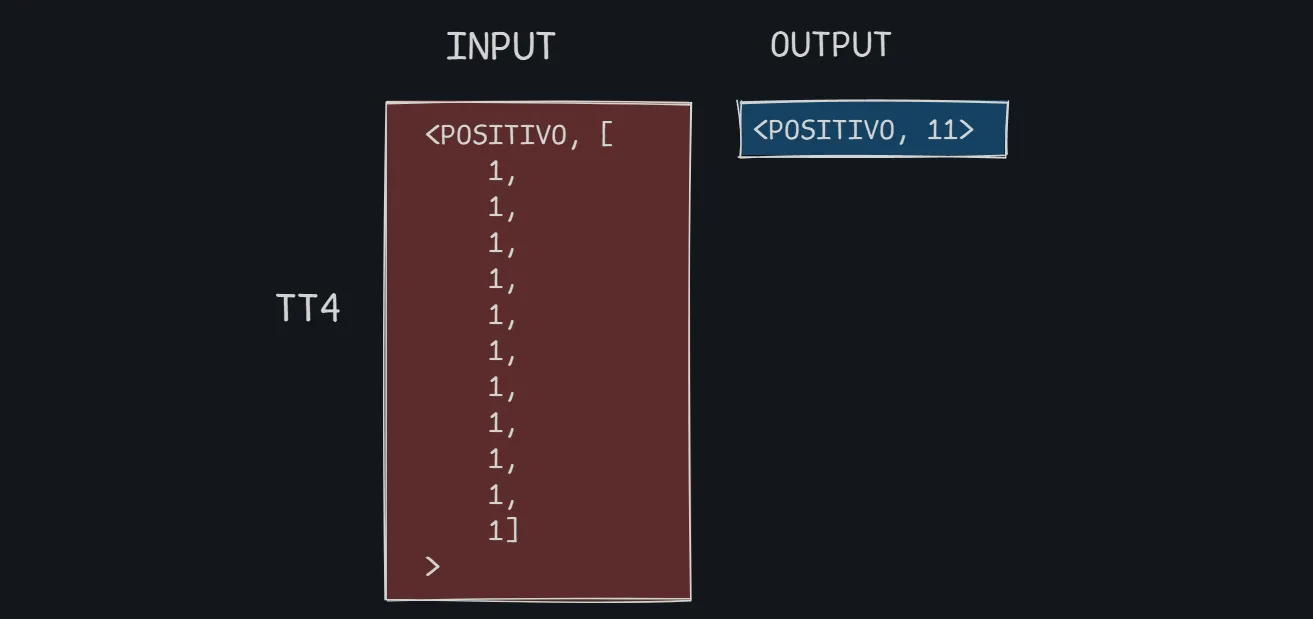Image resolution: width=1313 pixels, height=619 pixels.
Task: Pick the sixth 1 in the list
Action: click(x=495, y=352)
